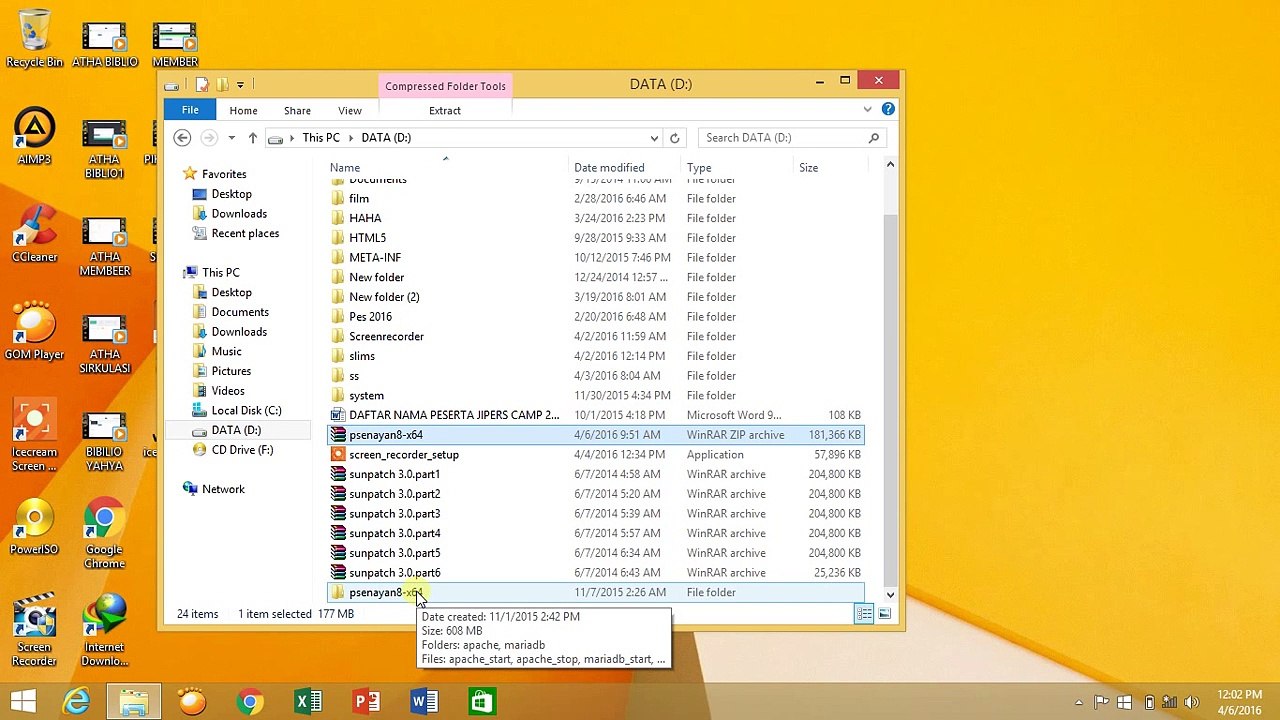Open PowerPoint from the taskbar
The width and height of the screenshot is (1280, 720).
coord(366,702)
